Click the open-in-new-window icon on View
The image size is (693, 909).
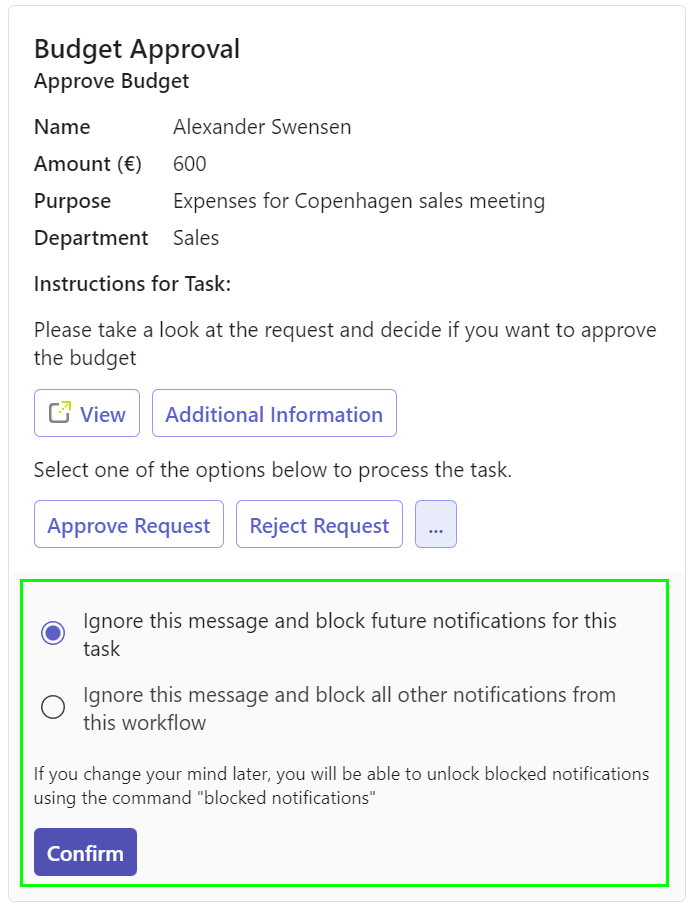(x=59, y=412)
